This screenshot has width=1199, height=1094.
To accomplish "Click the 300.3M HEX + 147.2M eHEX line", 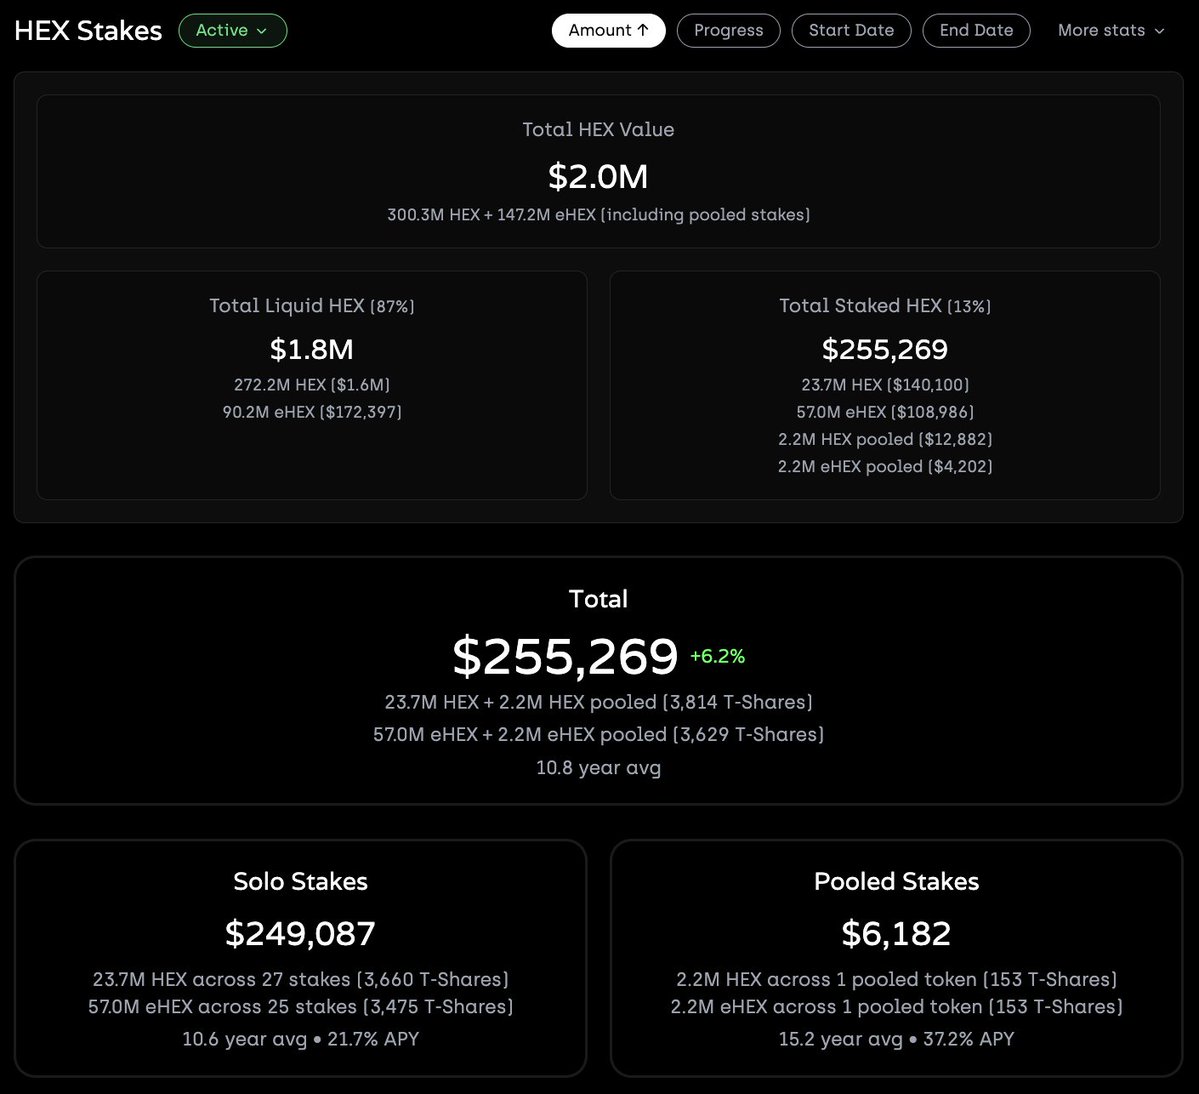I will click(598, 215).
